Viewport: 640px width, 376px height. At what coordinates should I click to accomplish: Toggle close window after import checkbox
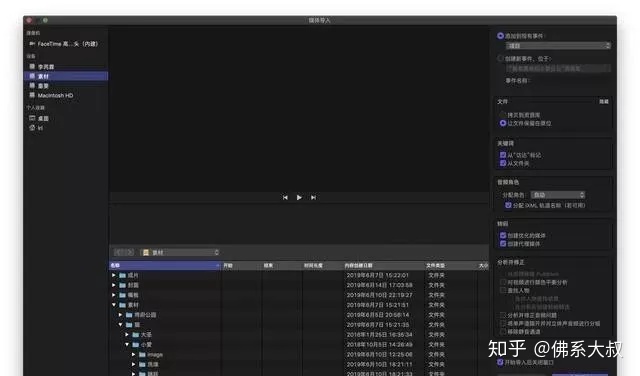point(500,362)
